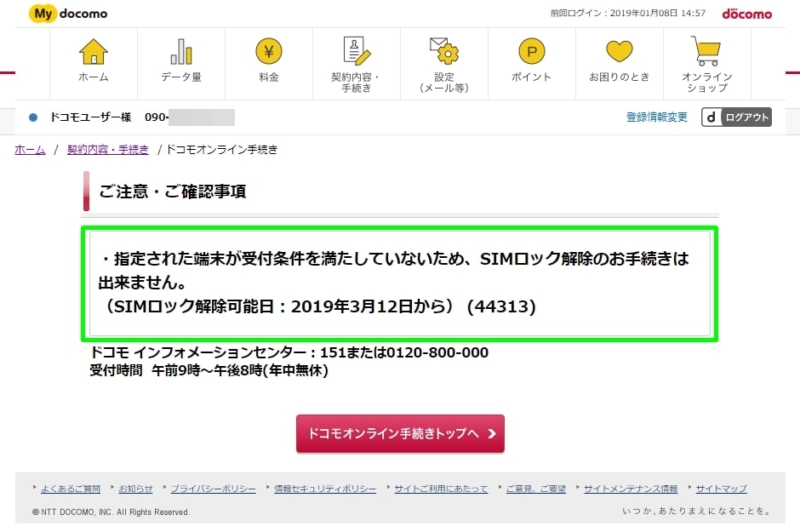Click the ホーム navigation label
800x532 pixels.
click(x=93, y=77)
